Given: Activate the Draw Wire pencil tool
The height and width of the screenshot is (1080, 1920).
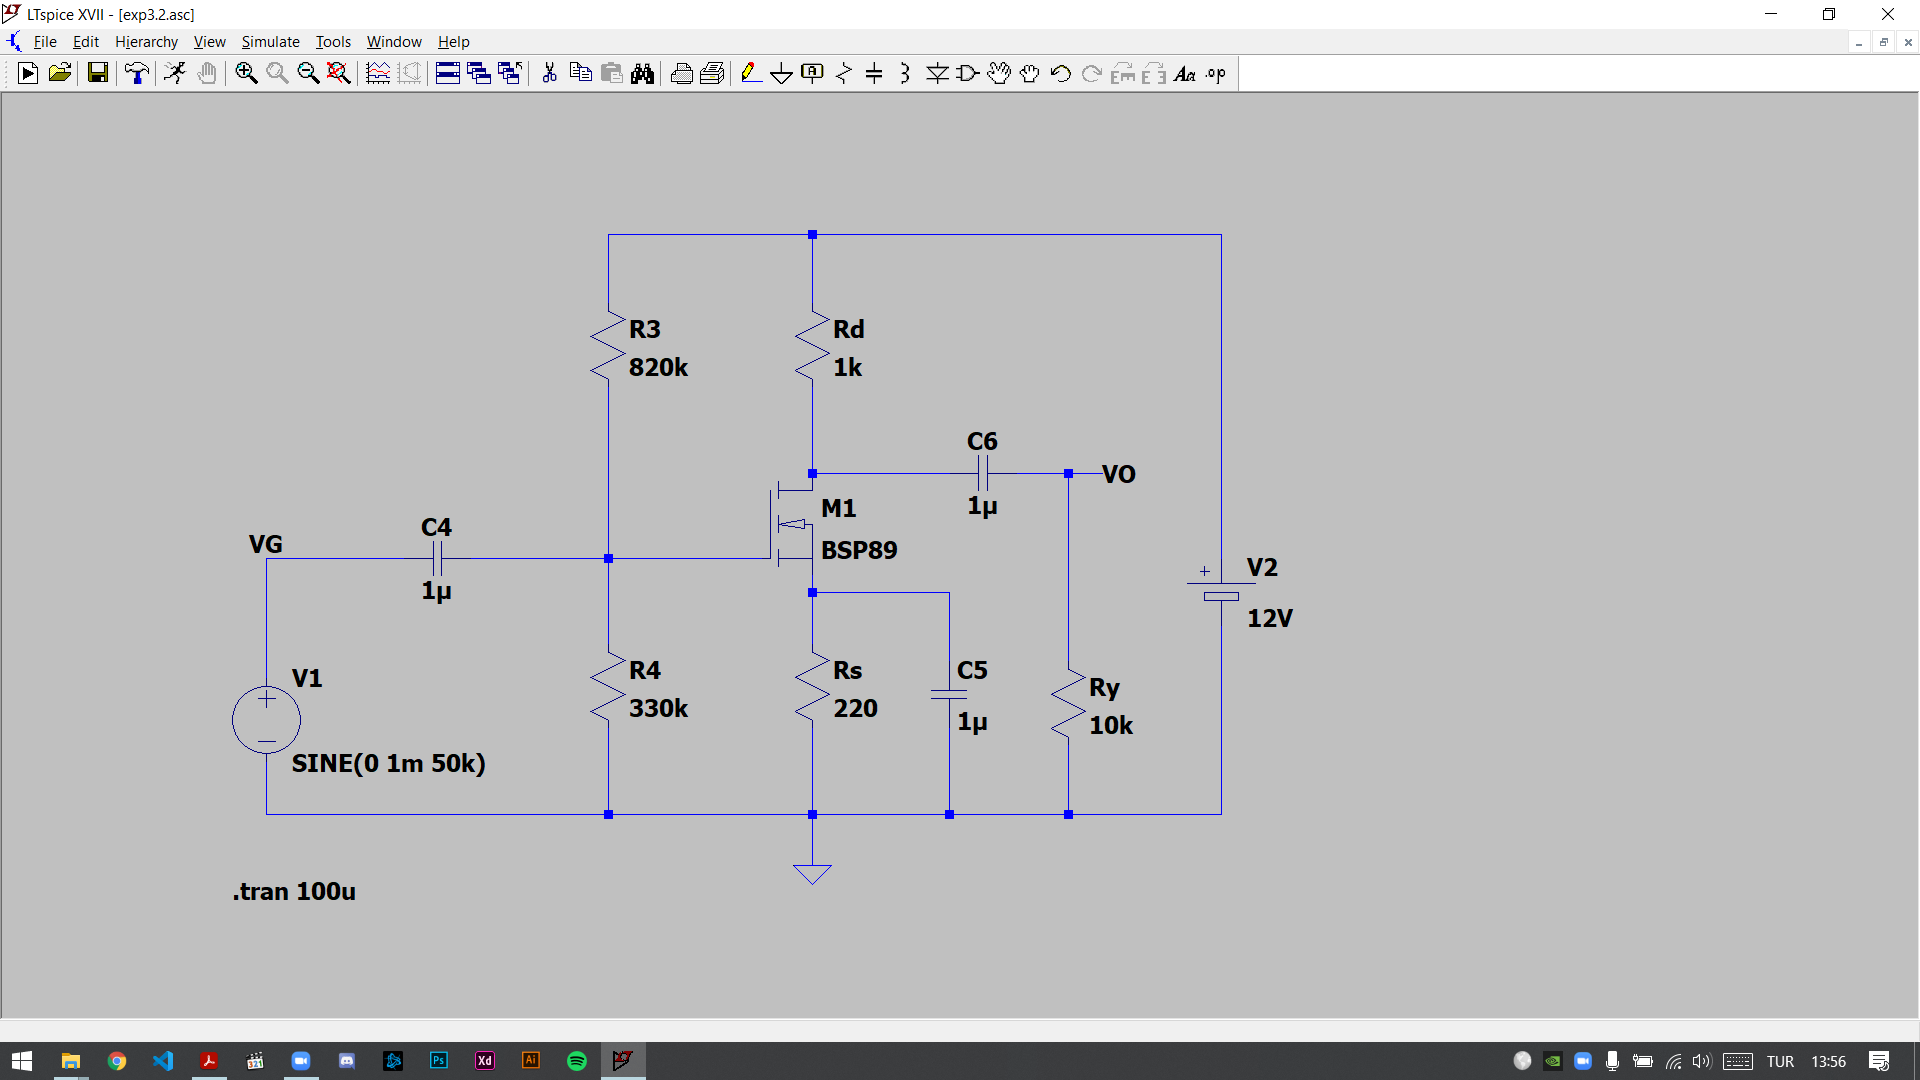Looking at the screenshot, I should 750,73.
